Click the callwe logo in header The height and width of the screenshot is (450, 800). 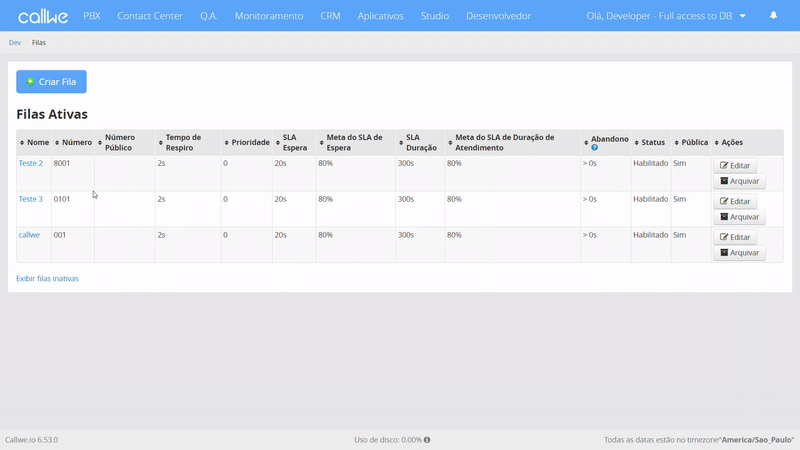pos(43,16)
